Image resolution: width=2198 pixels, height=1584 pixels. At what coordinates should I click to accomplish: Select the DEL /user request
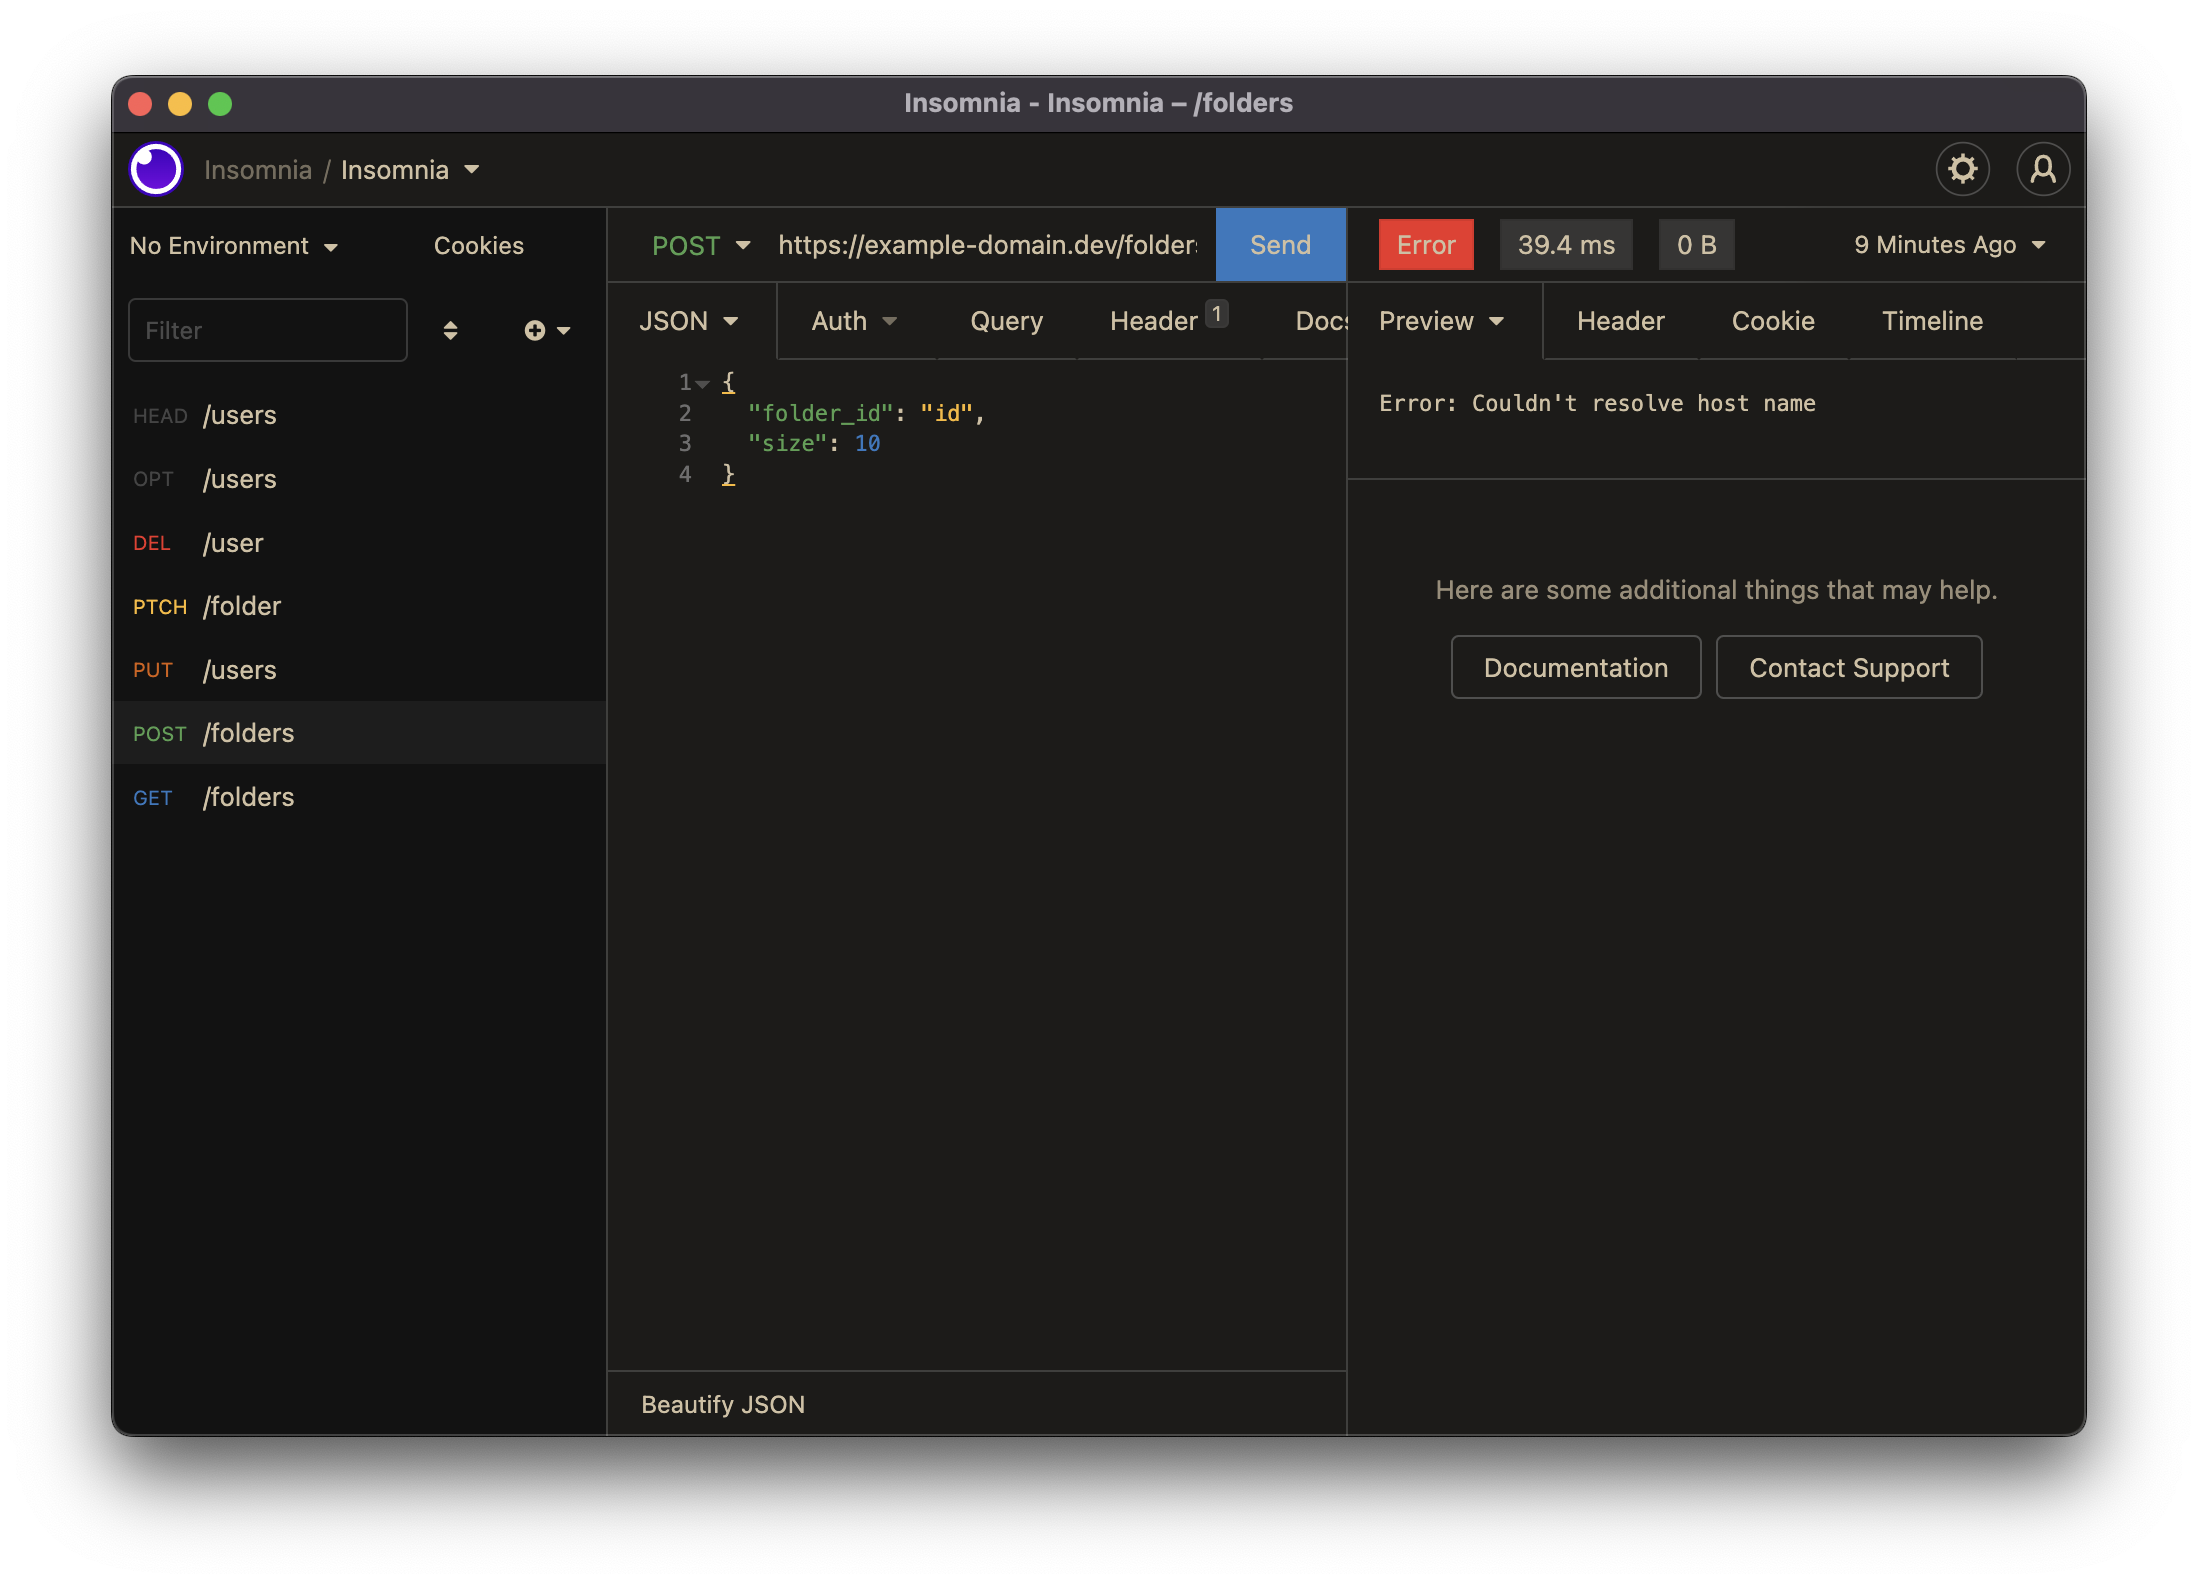[x=233, y=543]
